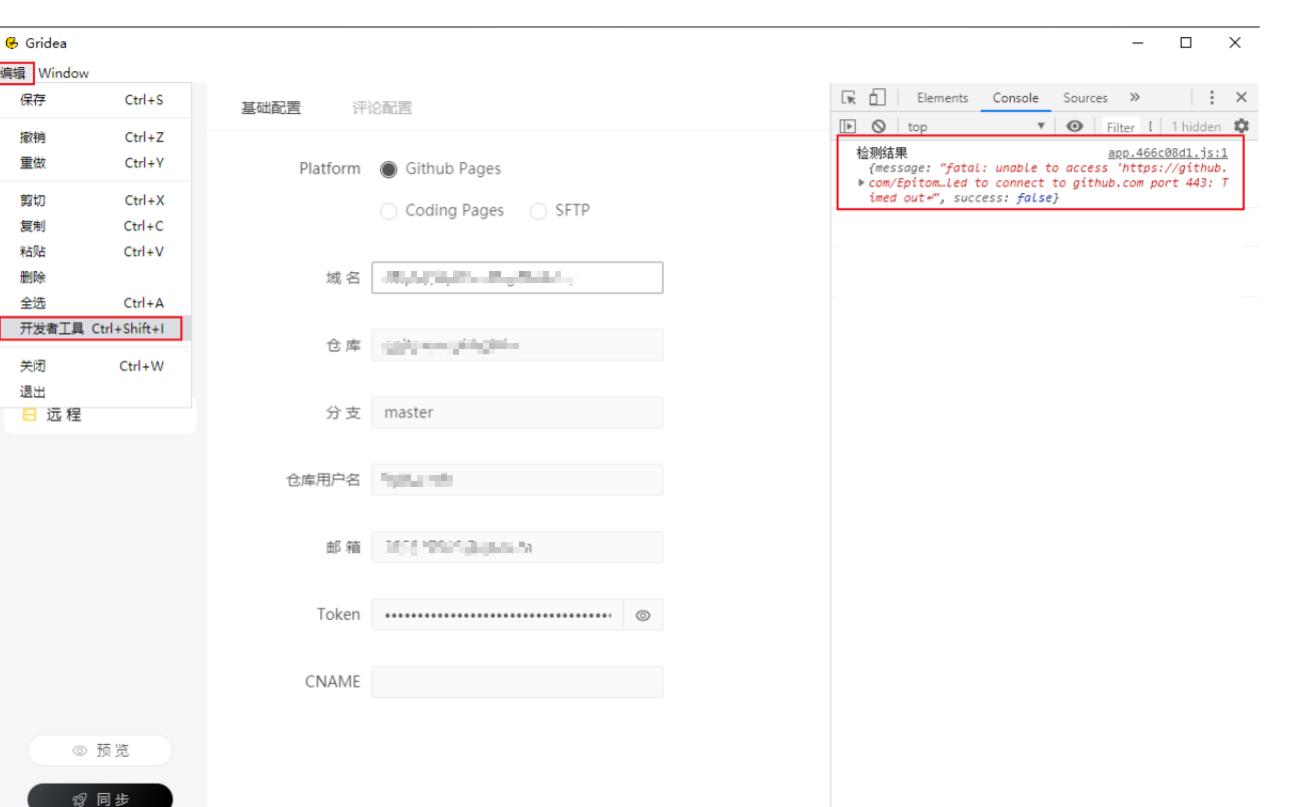
Task: Choose 撤销 menu entry
Action: point(95,137)
